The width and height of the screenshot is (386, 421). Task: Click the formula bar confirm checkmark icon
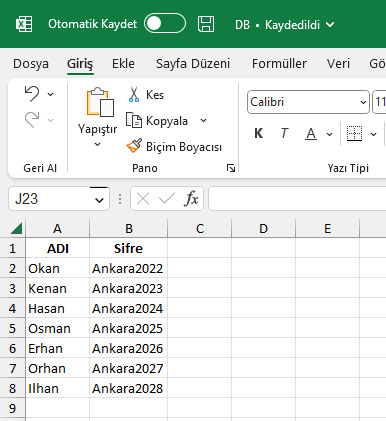click(x=167, y=199)
